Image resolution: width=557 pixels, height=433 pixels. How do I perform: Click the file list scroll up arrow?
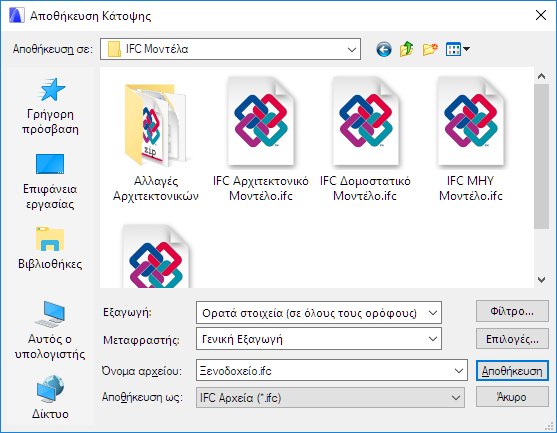[541, 76]
